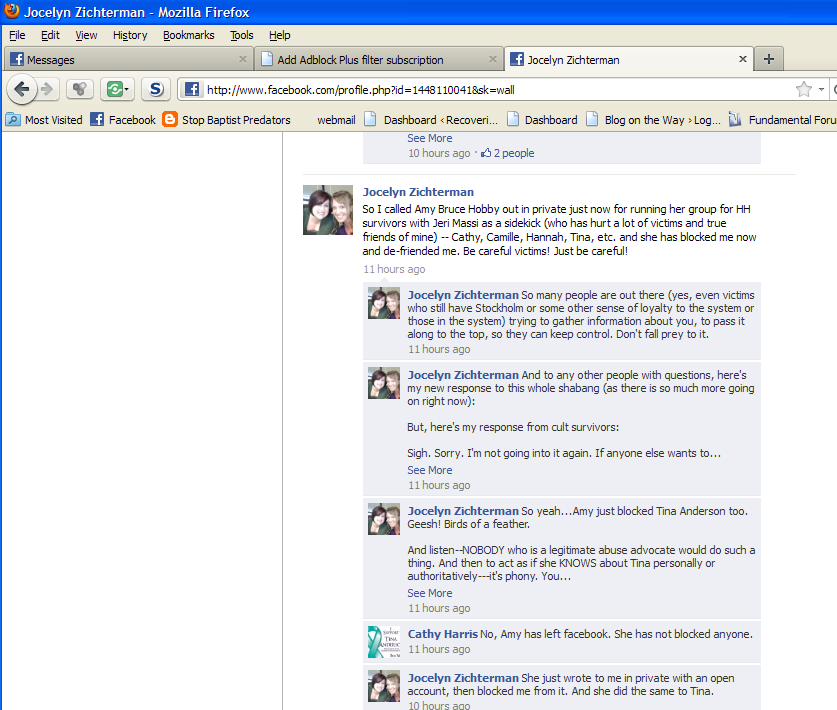Open the Dashboard ‹ Recoveri... bookmark

[x=431, y=120]
